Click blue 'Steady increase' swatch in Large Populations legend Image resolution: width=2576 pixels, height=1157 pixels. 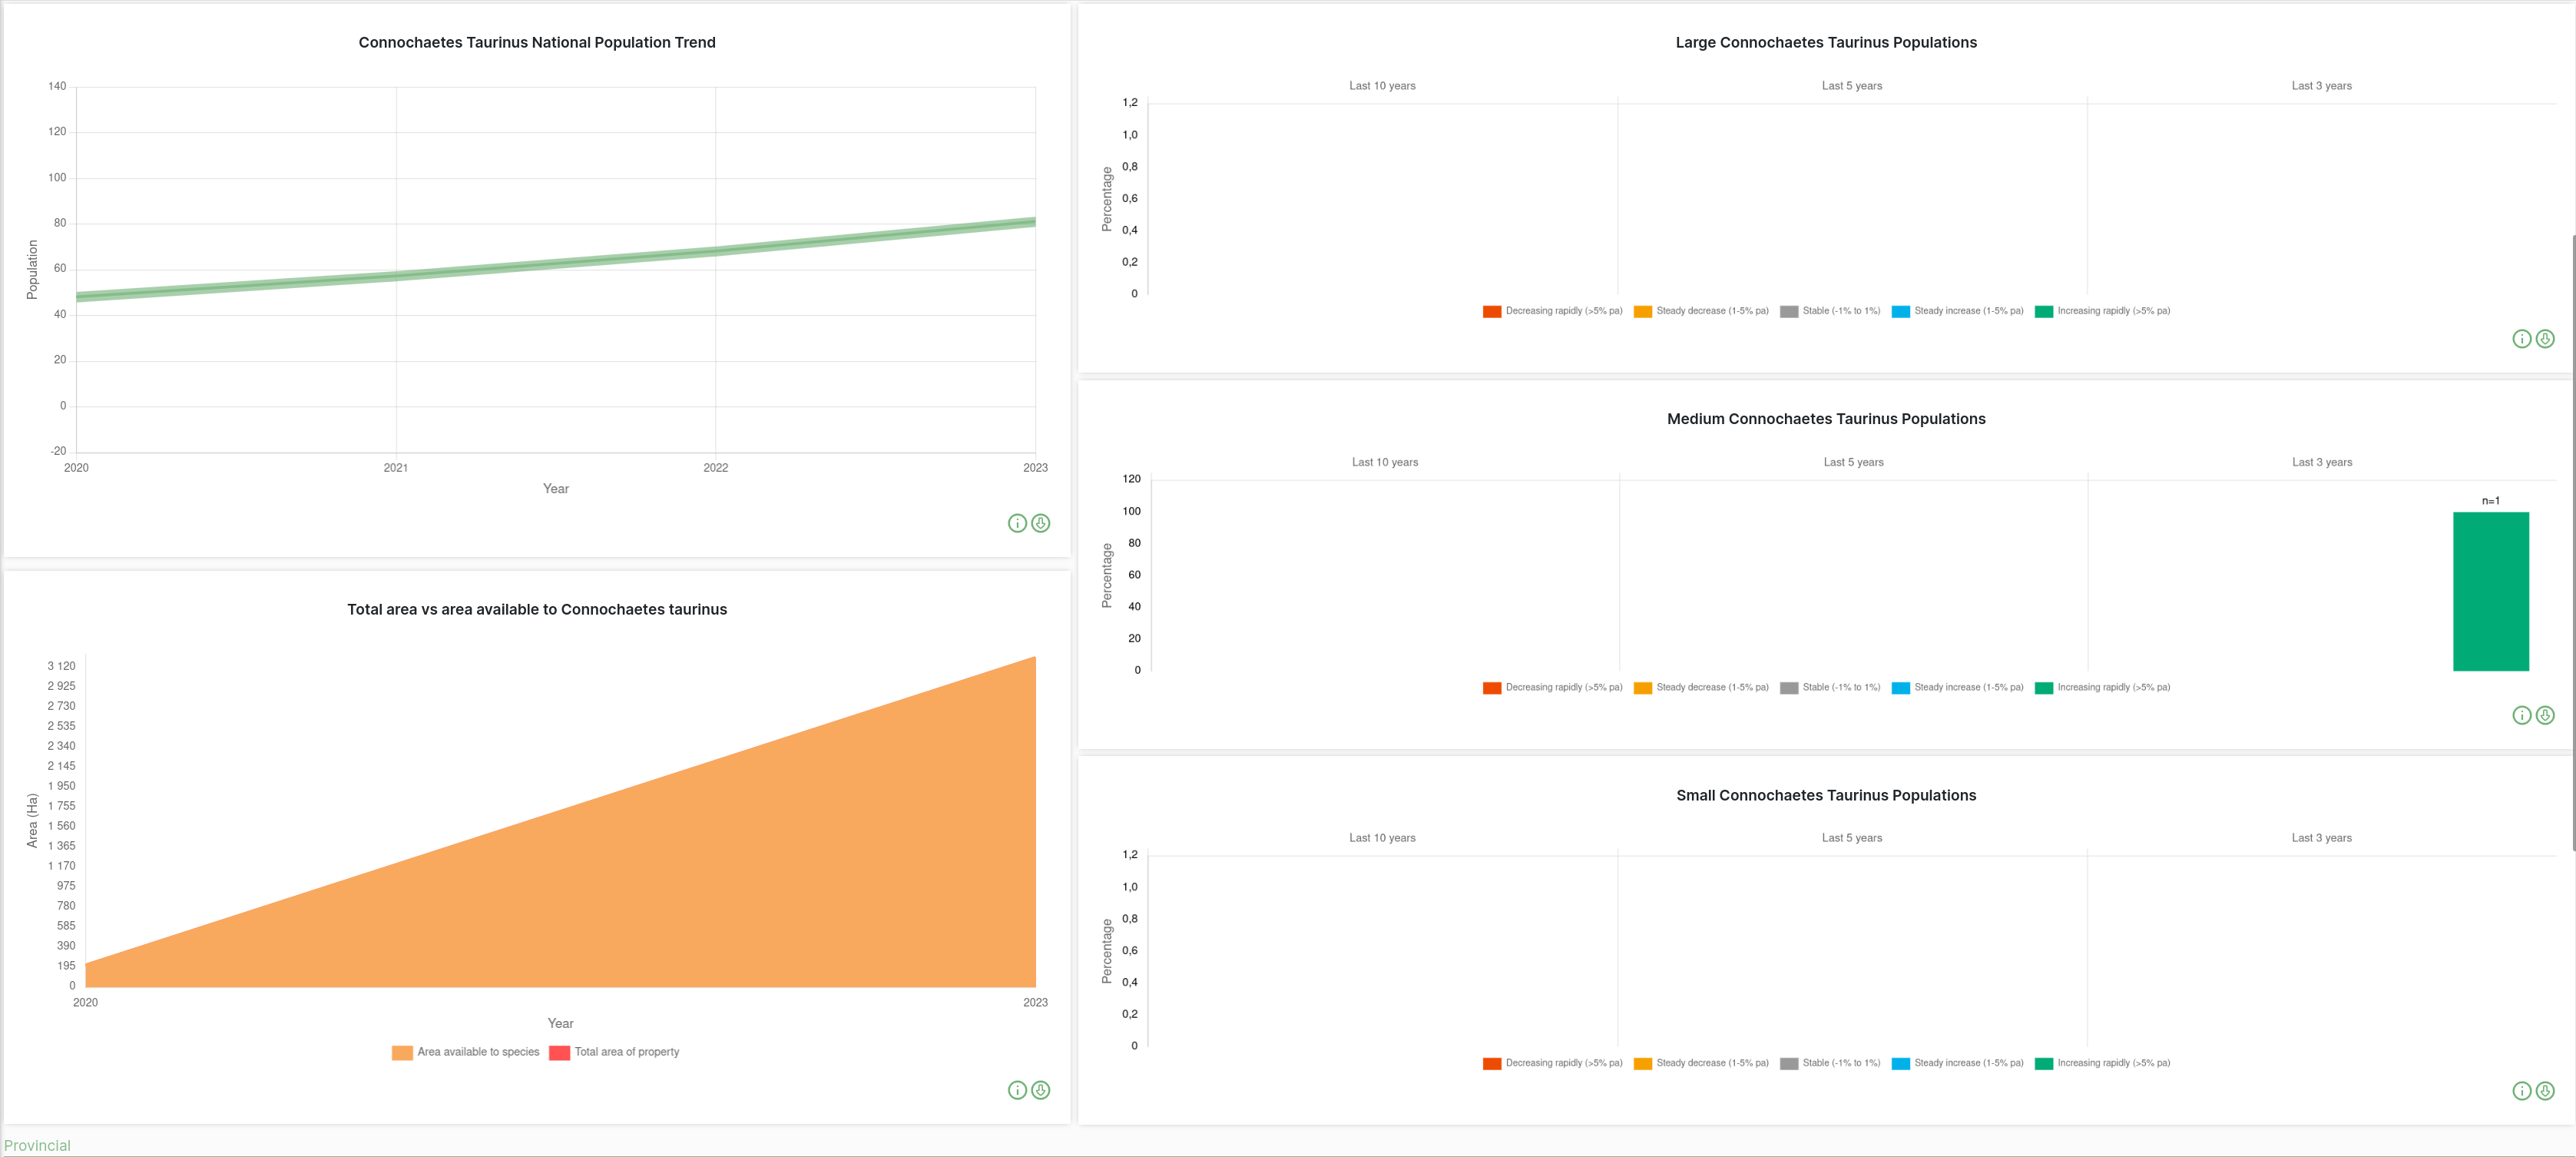(1901, 312)
